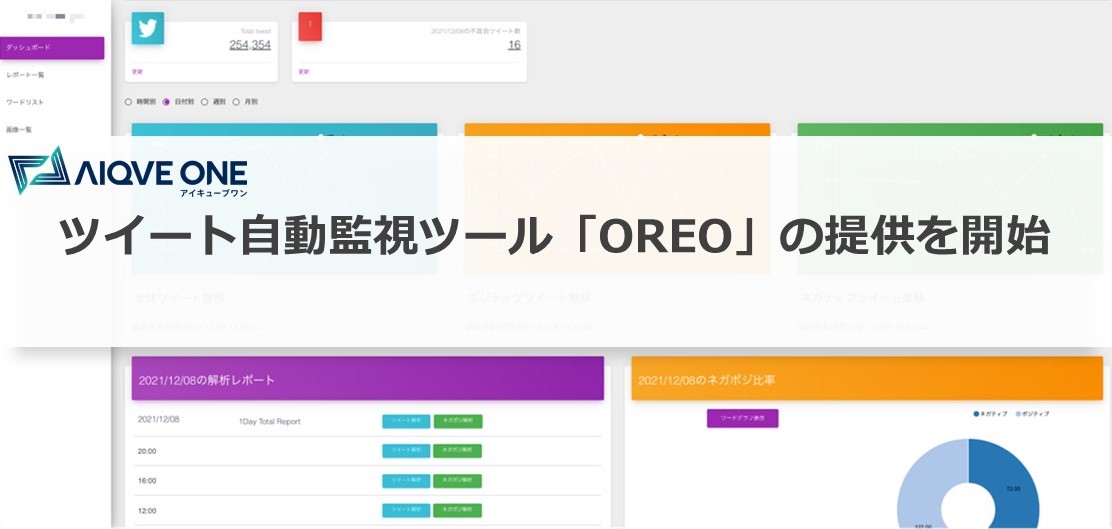Click the dark blue ネガティブ legend dot

pos(977,413)
